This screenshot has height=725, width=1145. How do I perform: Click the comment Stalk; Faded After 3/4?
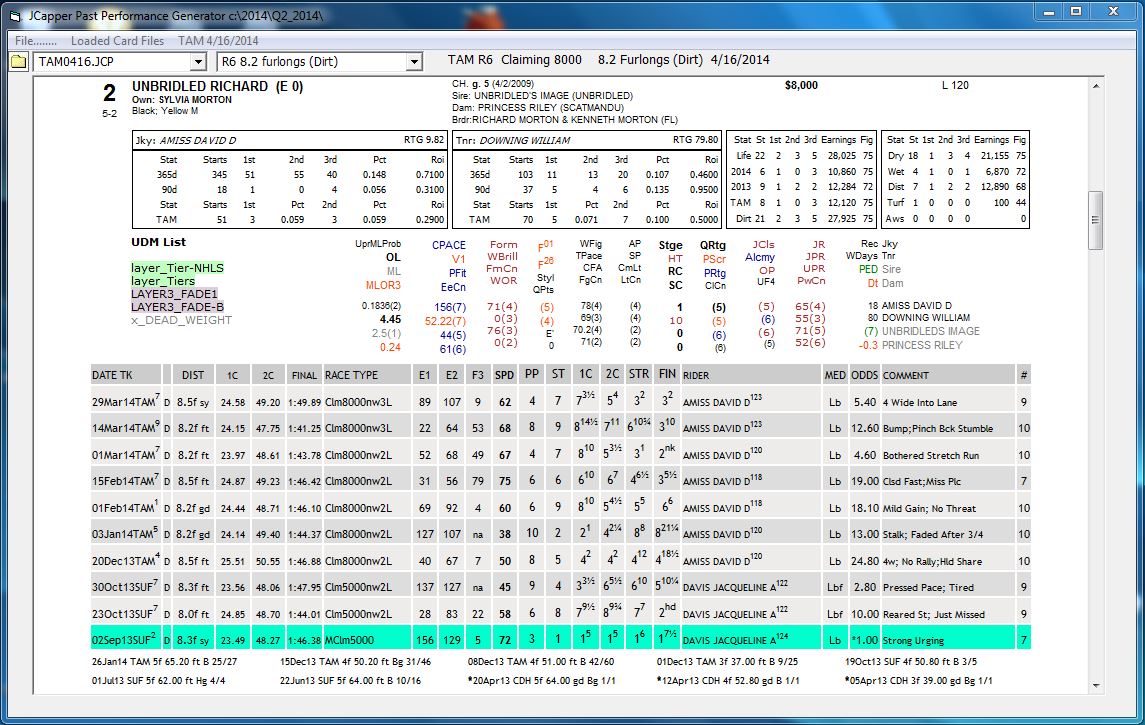coord(933,534)
